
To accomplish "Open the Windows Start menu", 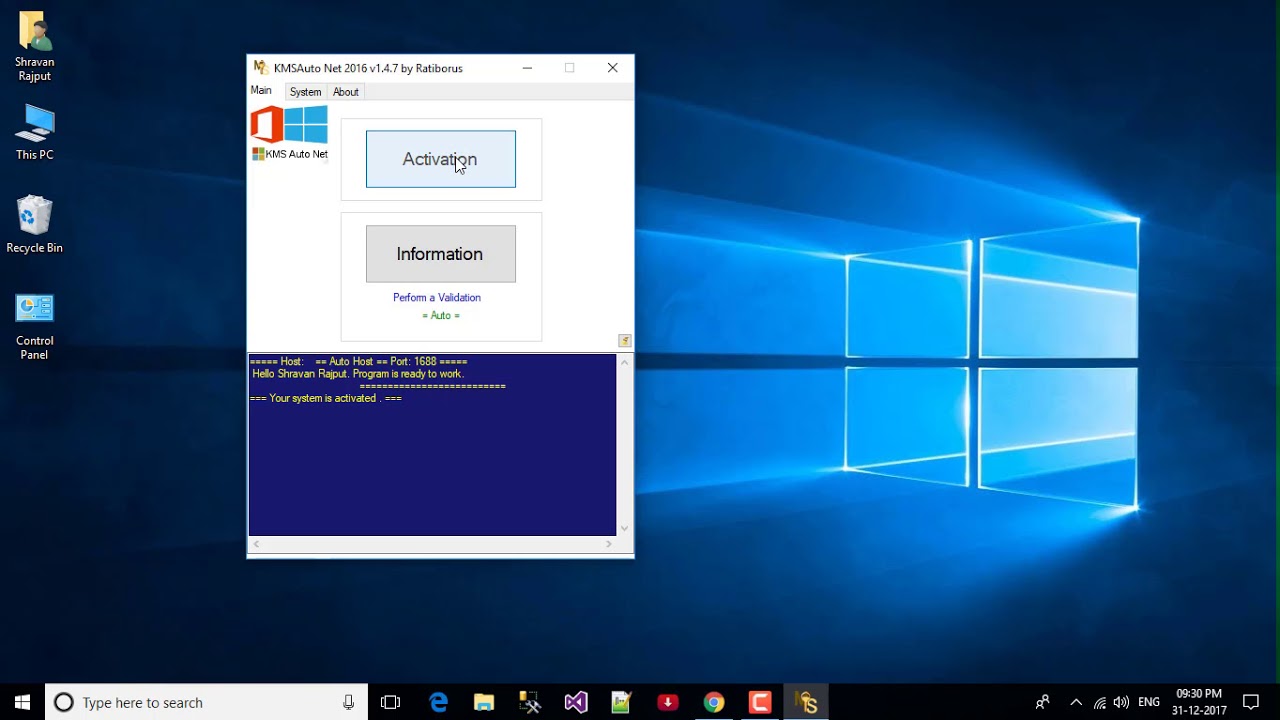I will 22,702.
